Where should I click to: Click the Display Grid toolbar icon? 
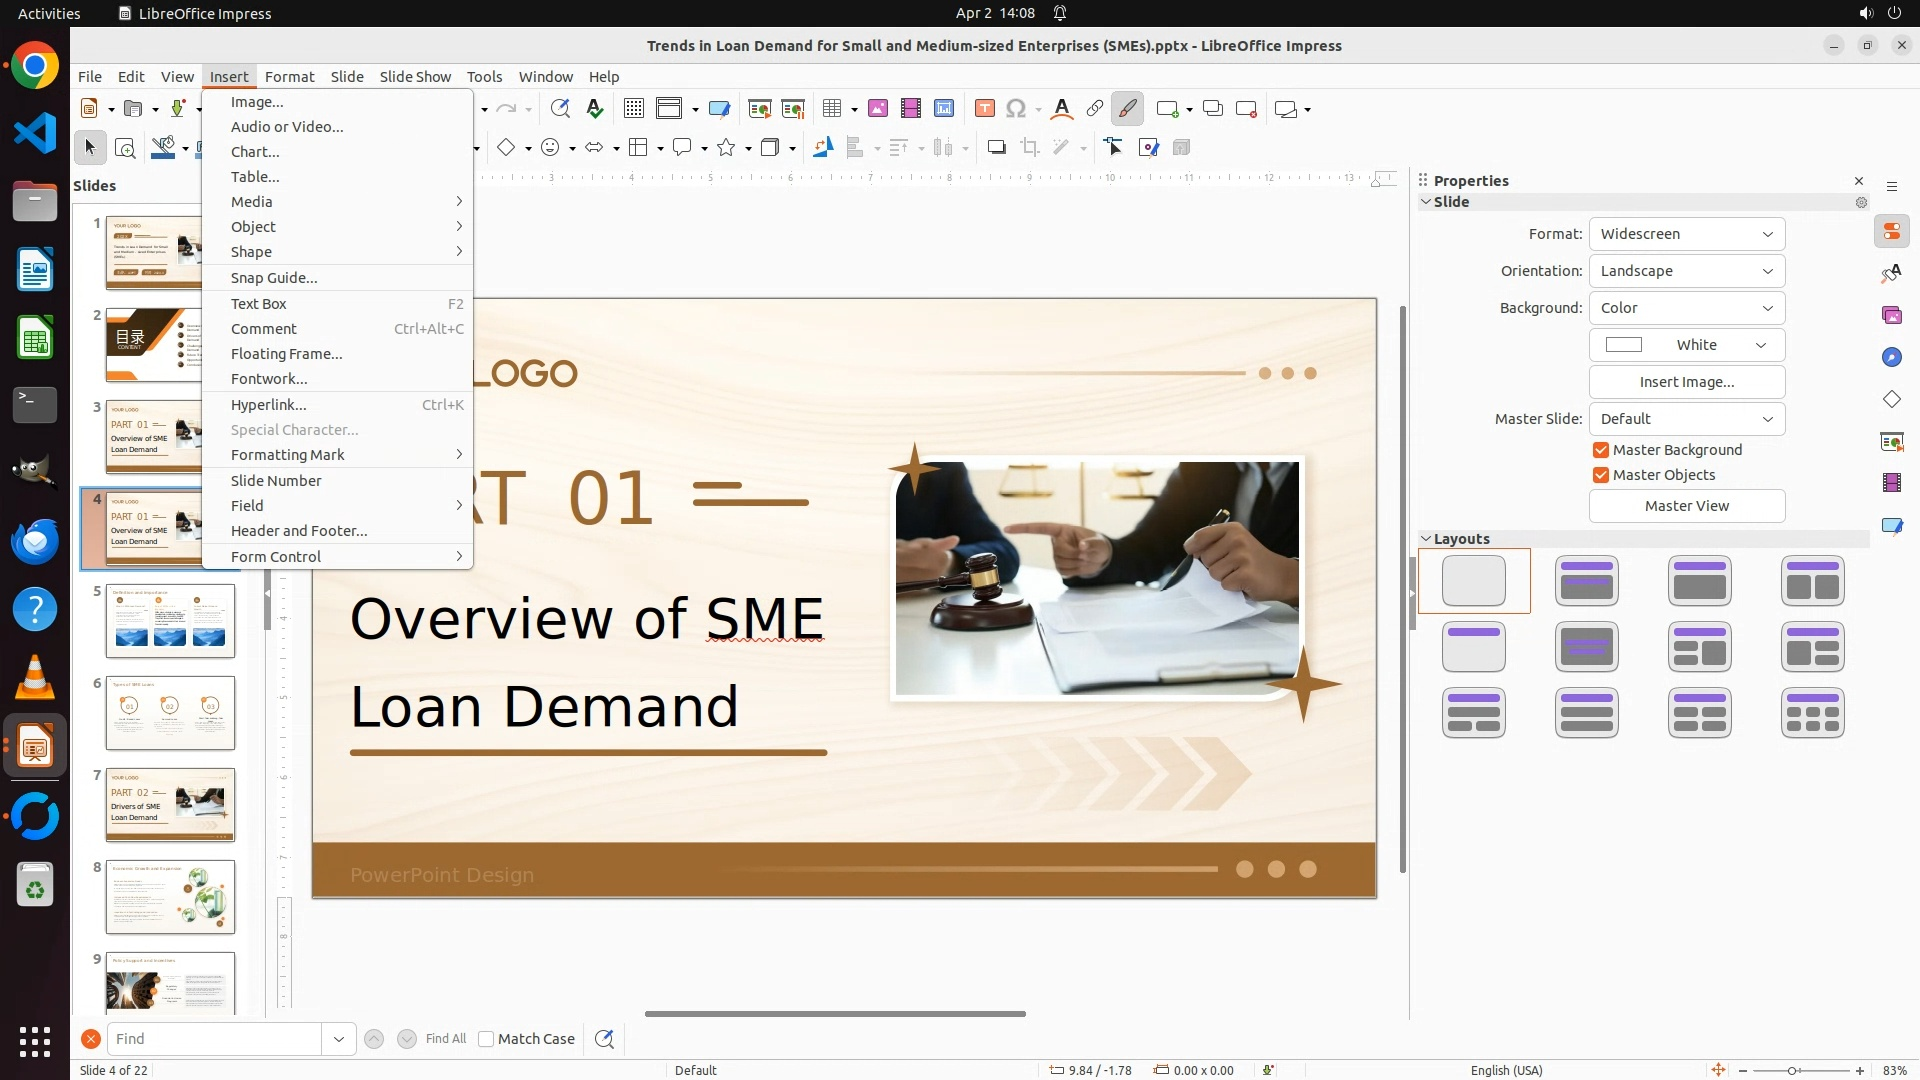(x=633, y=109)
